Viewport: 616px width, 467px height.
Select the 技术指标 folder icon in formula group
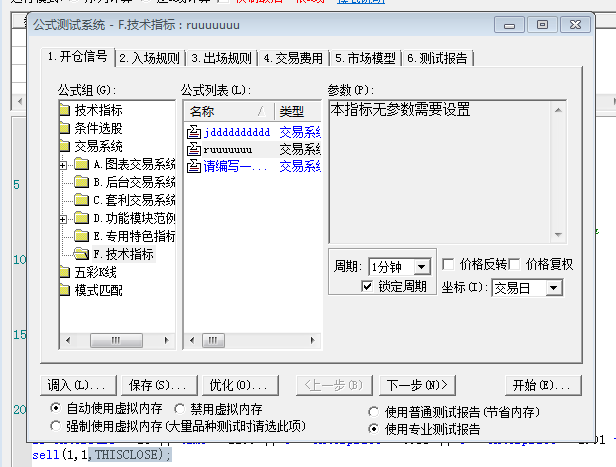[65, 110]
